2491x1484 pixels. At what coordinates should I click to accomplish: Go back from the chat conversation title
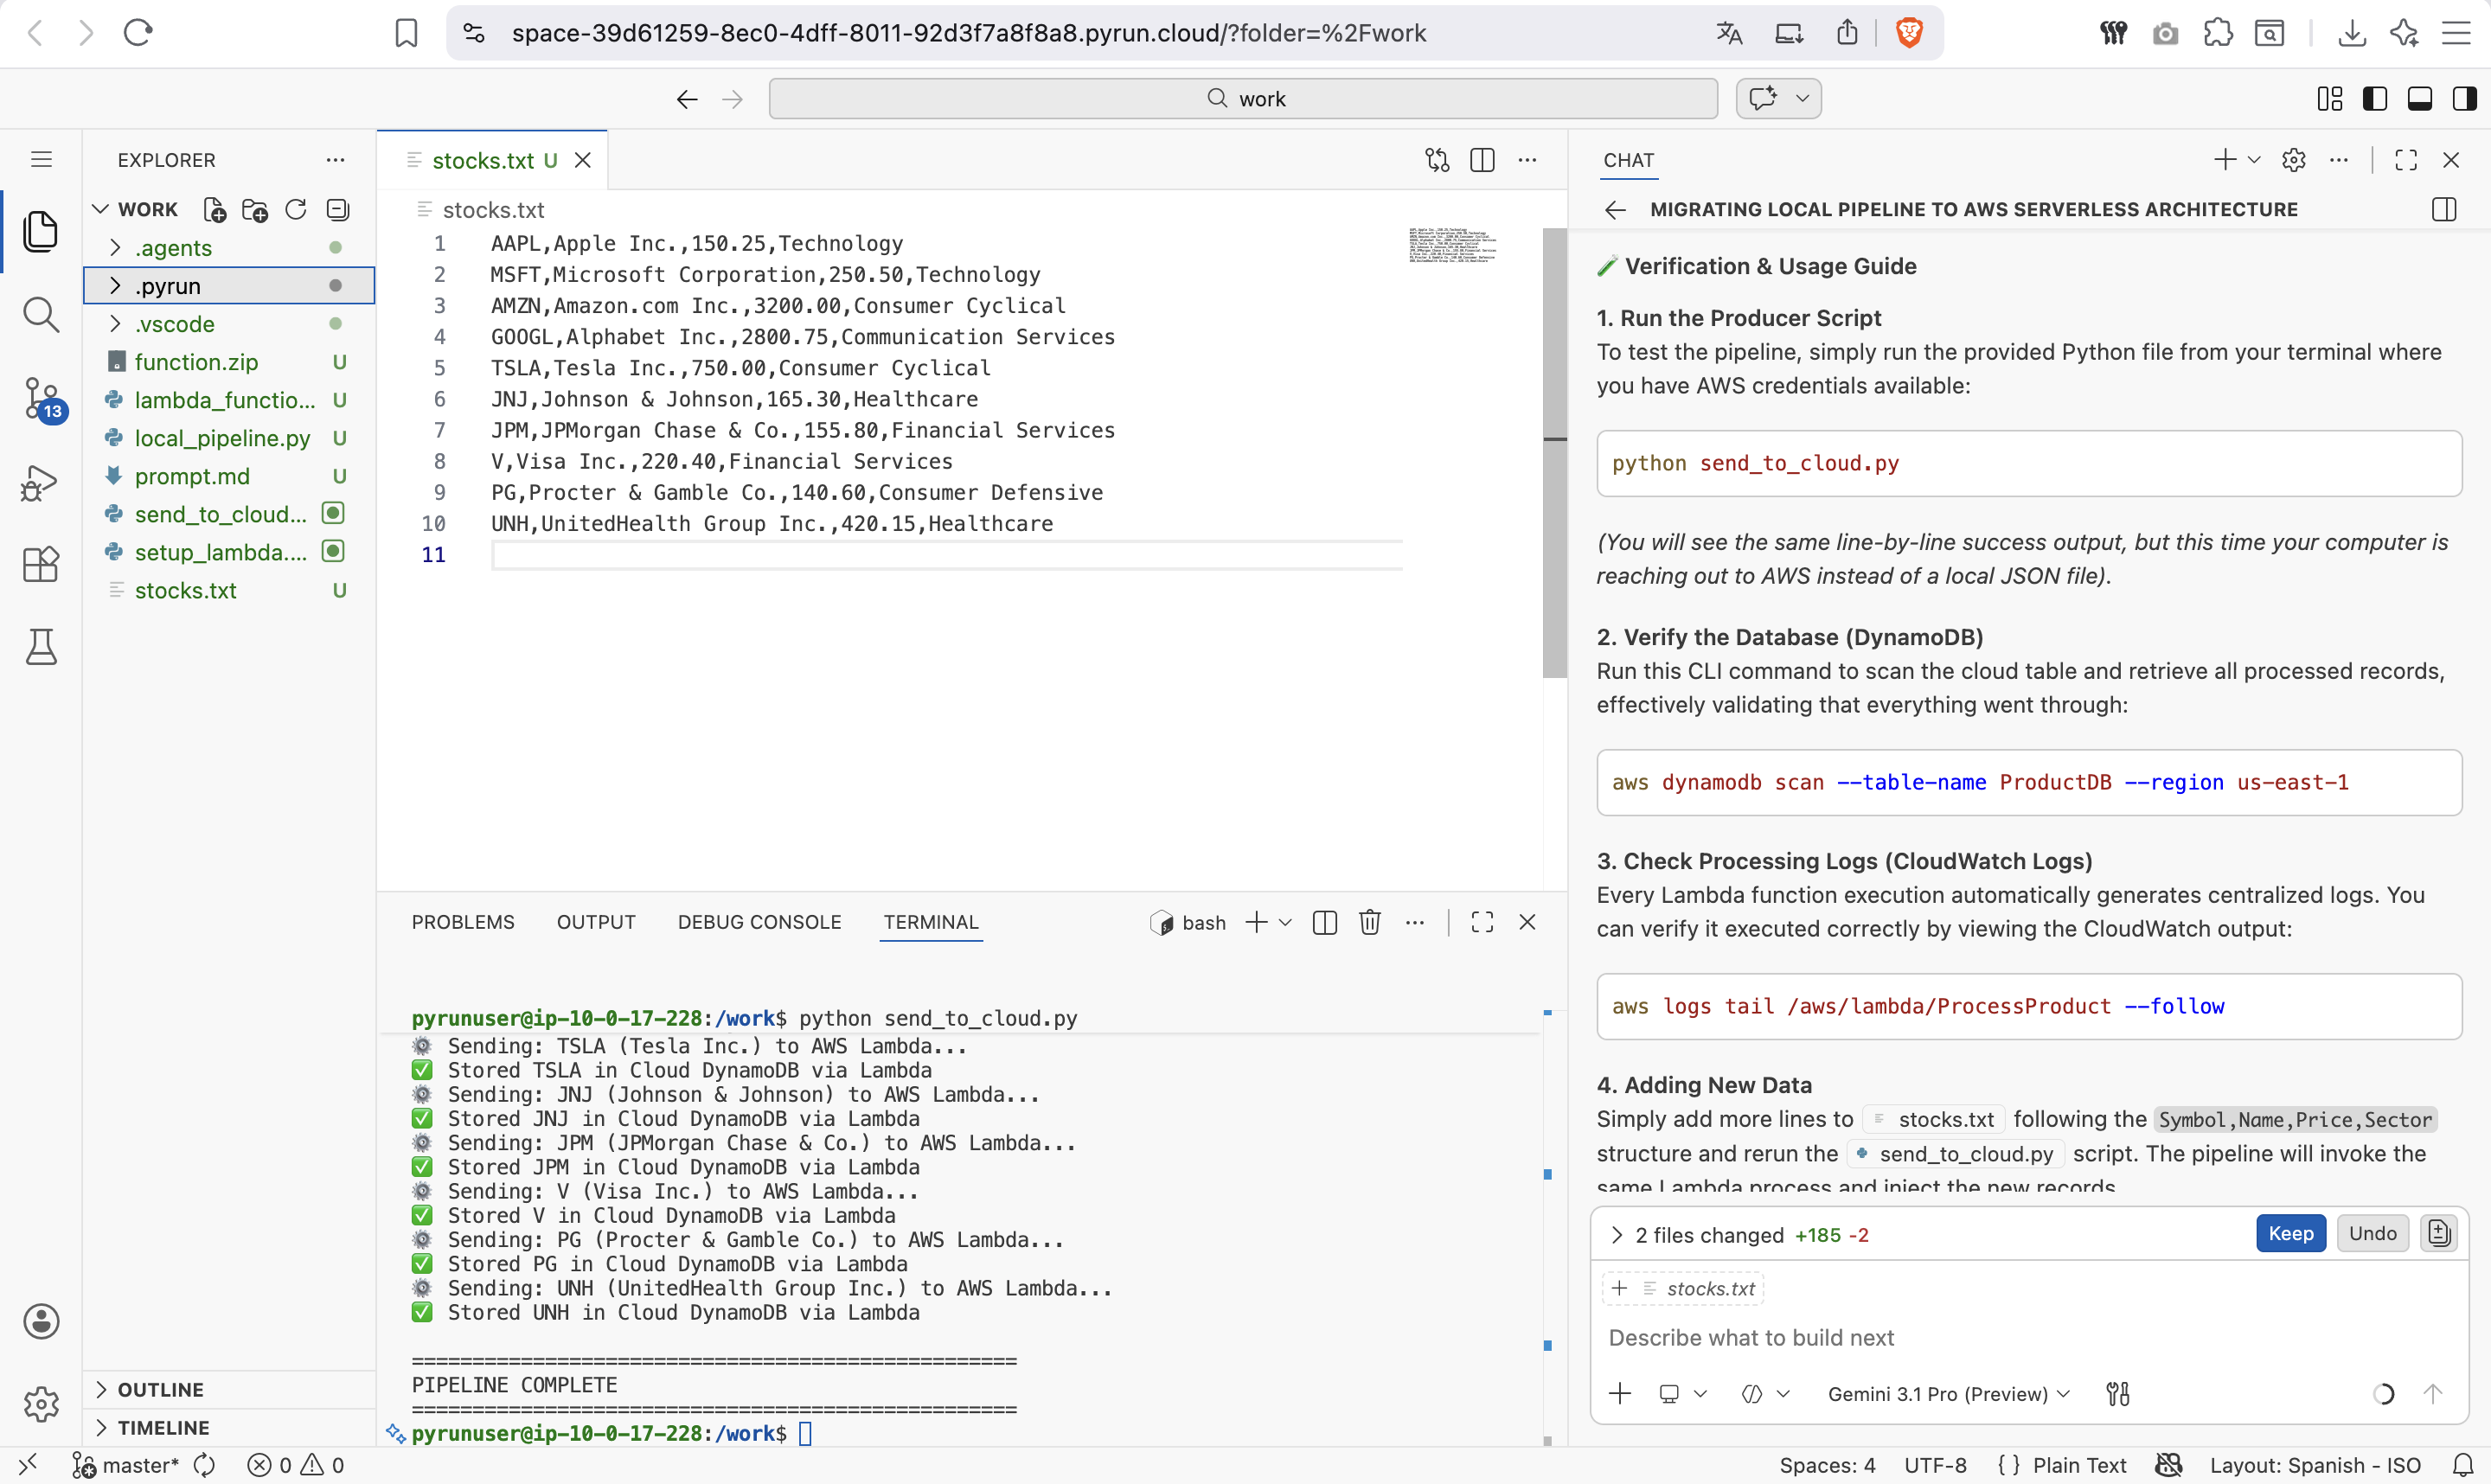click(1615, 210)
